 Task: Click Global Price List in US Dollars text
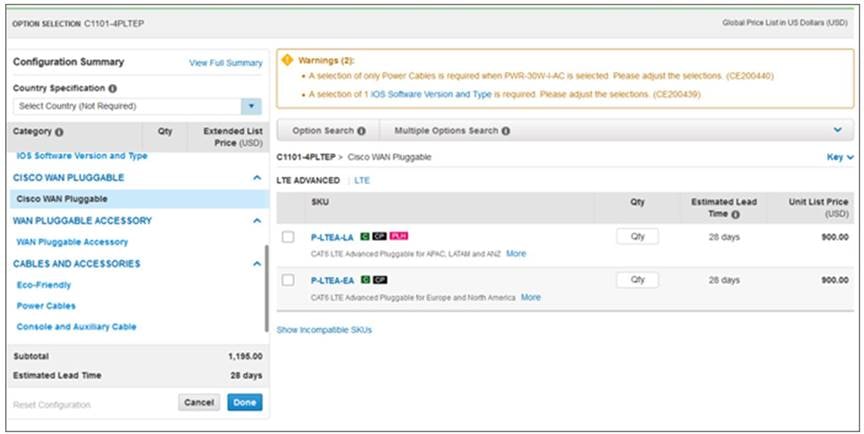point(785,23)
